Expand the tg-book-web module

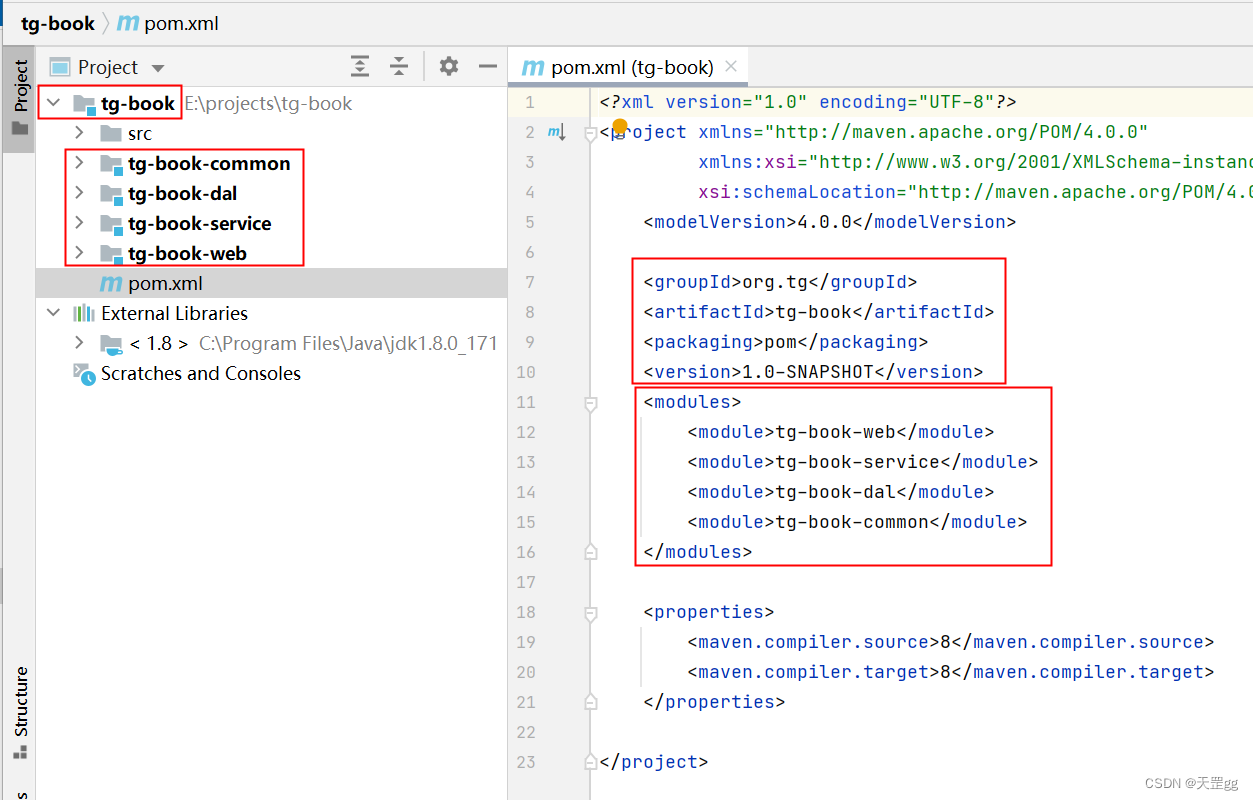79,253
